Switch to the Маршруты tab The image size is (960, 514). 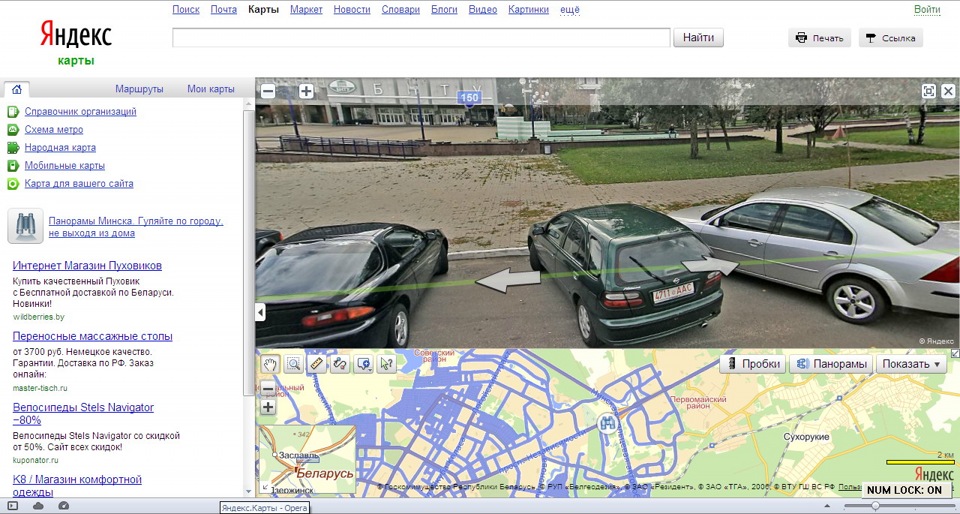pos(140,89)
